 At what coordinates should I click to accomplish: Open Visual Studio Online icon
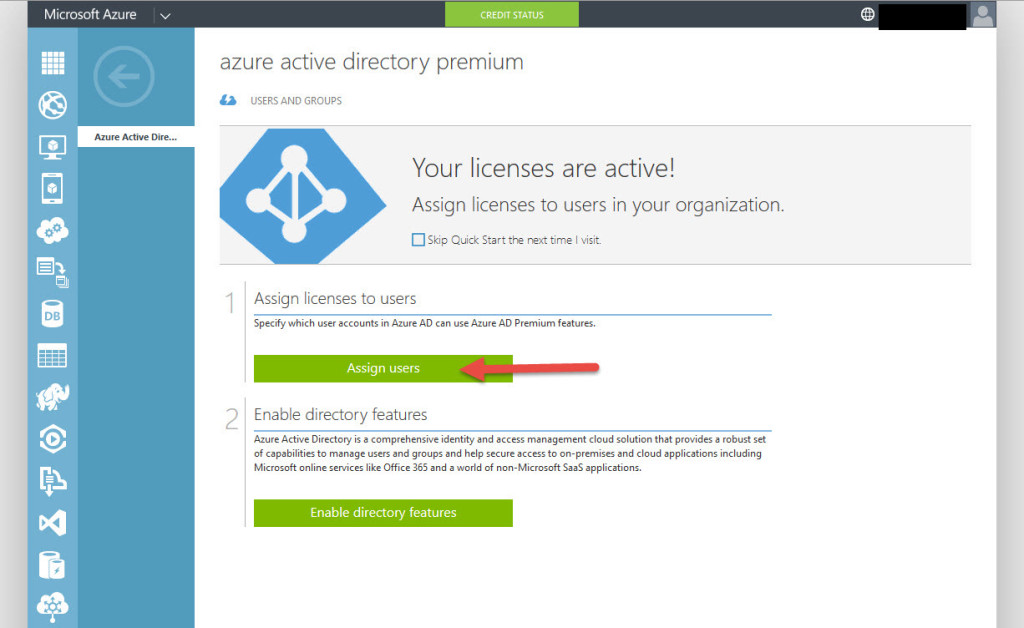pos(52,522)
